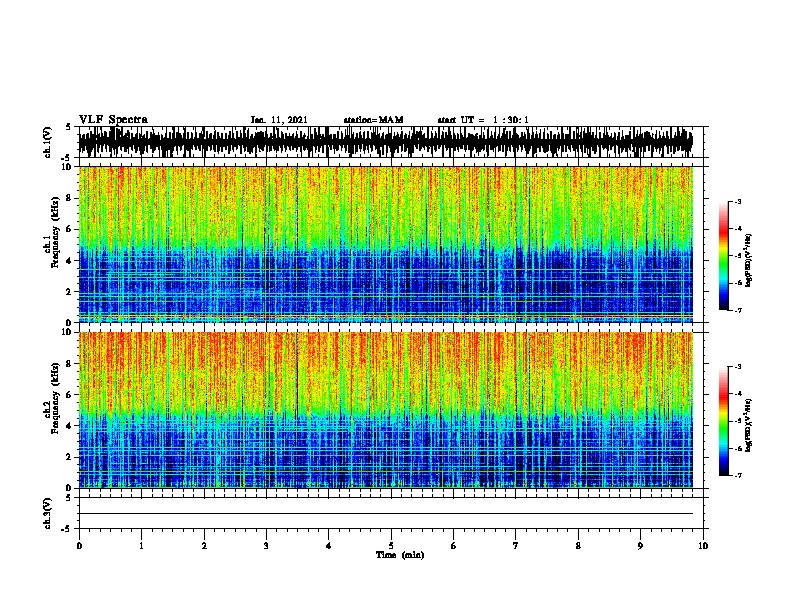
Task: Click the "VLF Spectra" plot title
Action: (x=113, y=120)
